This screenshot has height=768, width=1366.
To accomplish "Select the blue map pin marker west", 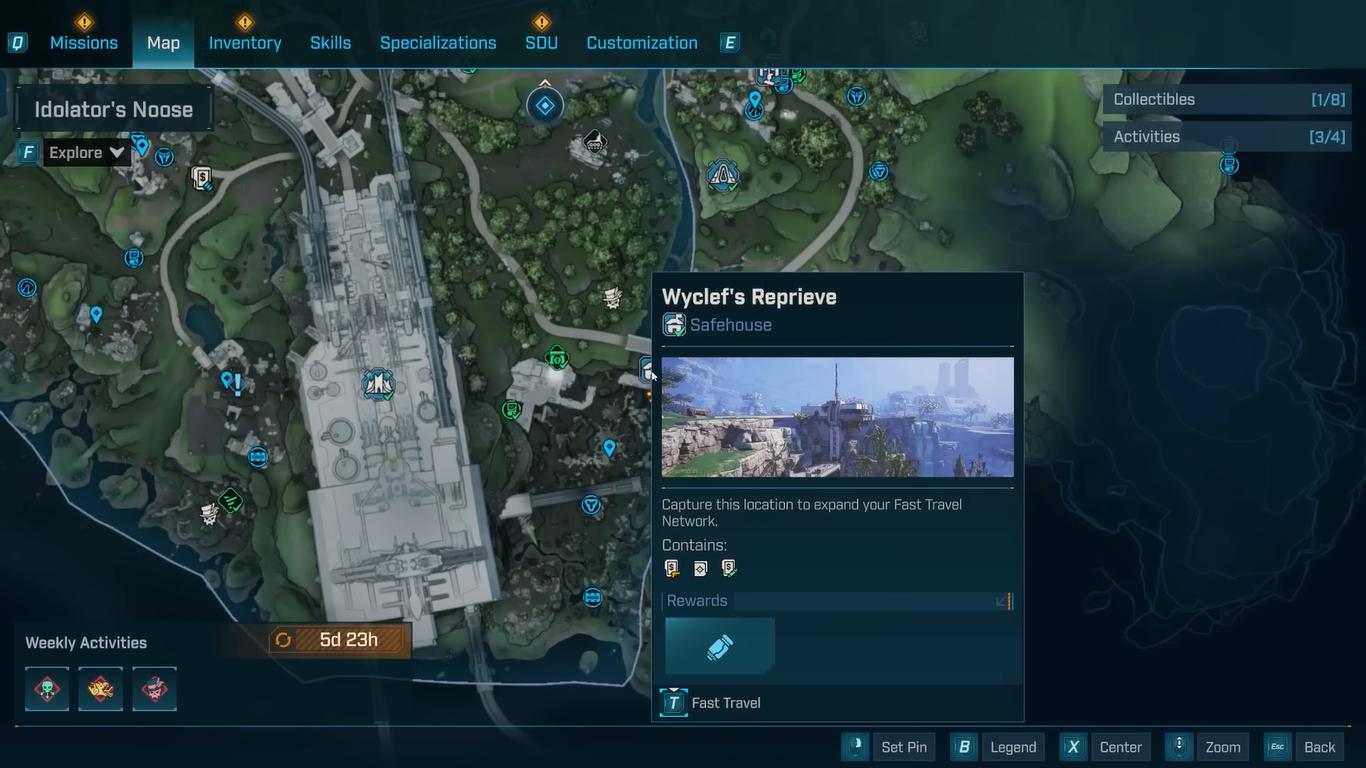I will tap(96, 315).
